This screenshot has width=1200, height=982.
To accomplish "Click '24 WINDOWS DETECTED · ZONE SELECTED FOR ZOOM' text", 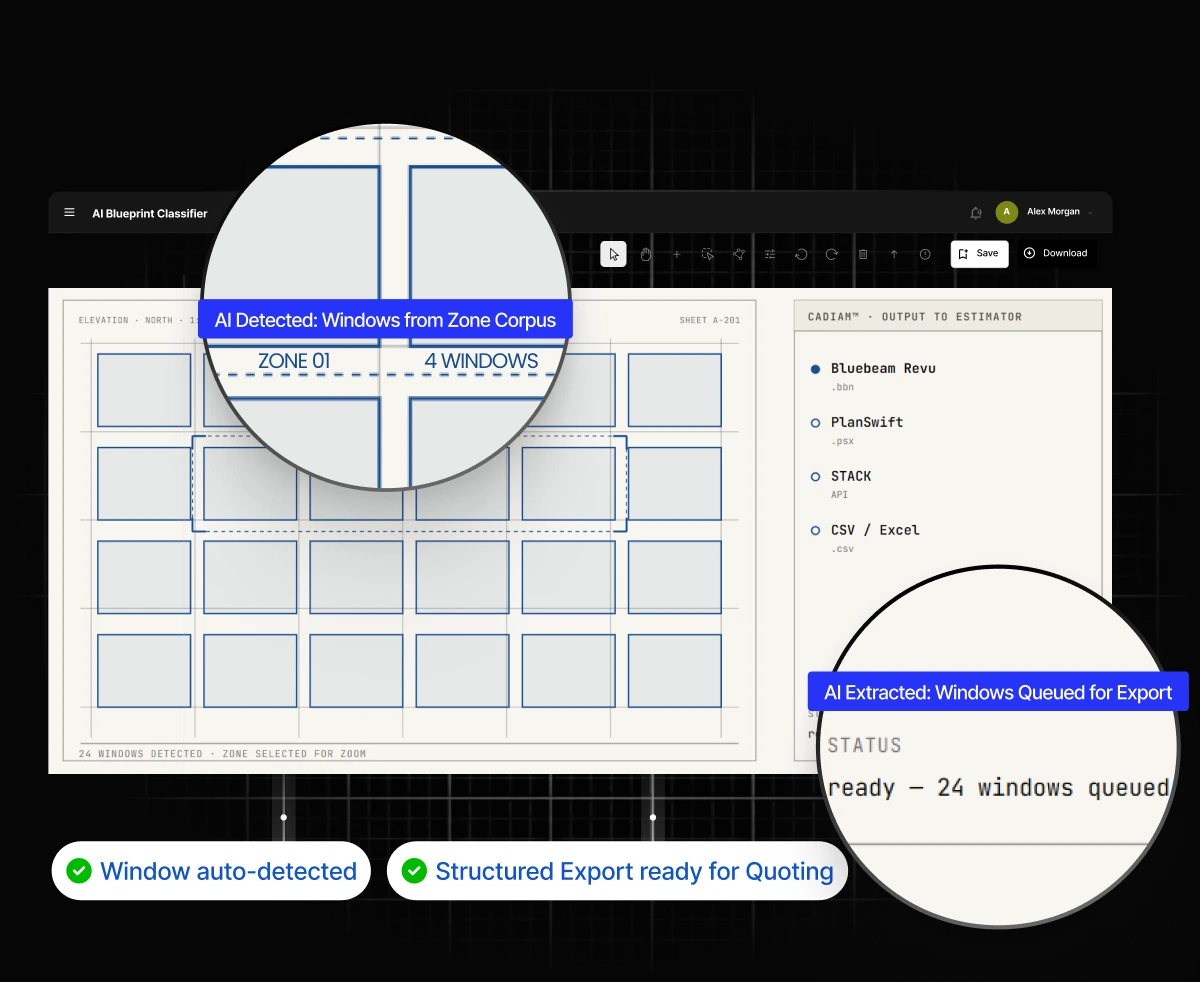I will [x=222, y=754].
